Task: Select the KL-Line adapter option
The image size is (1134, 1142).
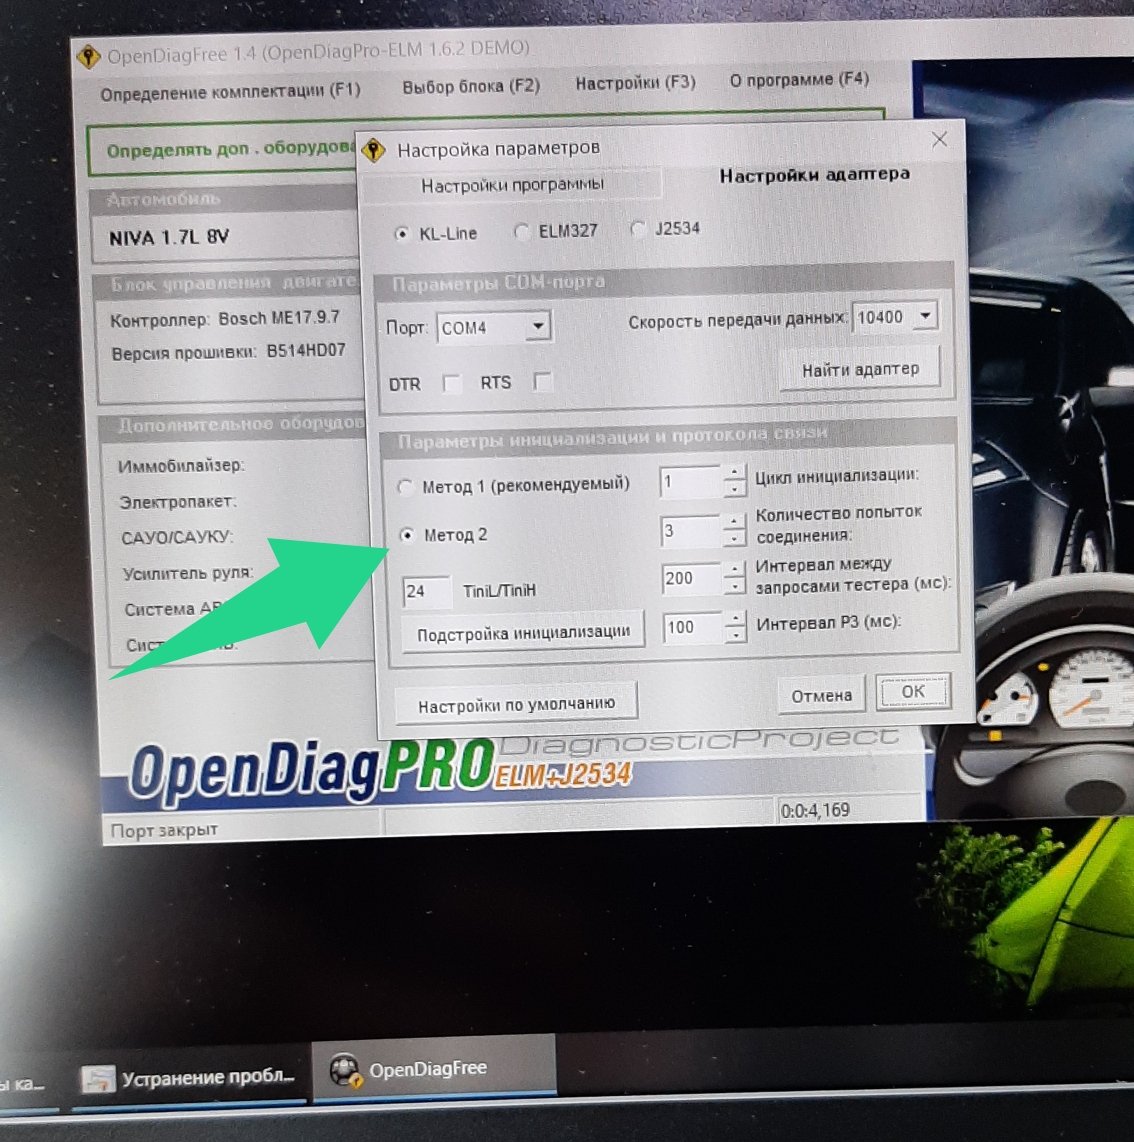Action: (401, 234)
